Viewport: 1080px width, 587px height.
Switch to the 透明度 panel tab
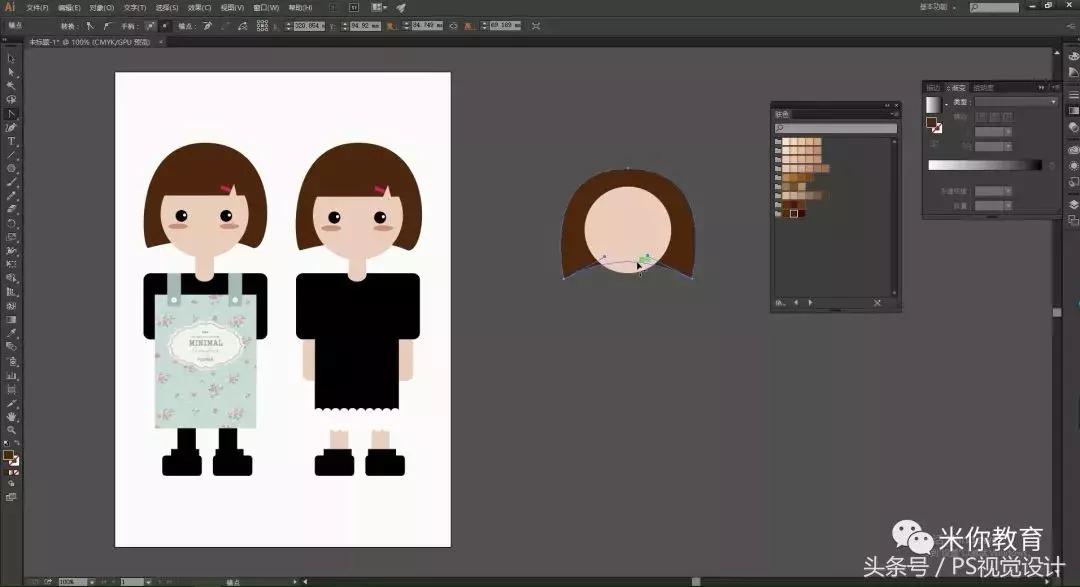pos(984,88)
